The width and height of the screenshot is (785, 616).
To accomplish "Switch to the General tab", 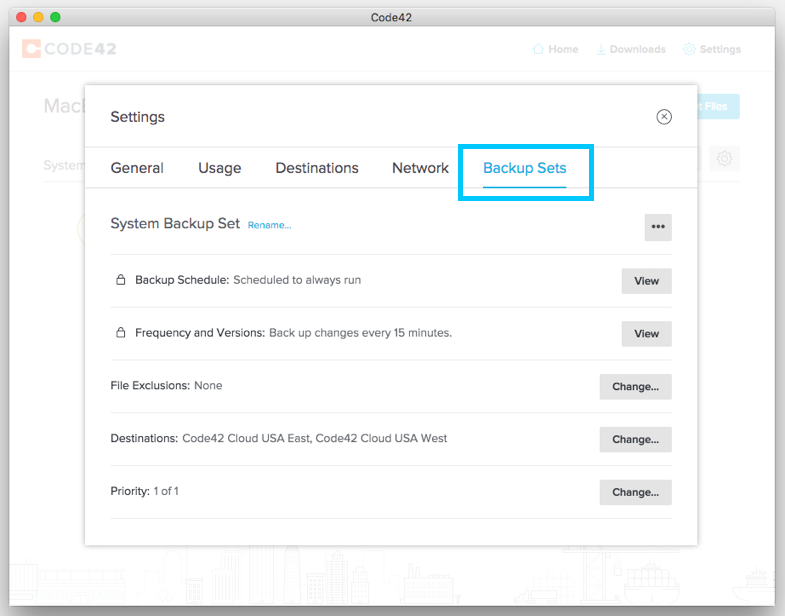I will (x=137, y=168).
